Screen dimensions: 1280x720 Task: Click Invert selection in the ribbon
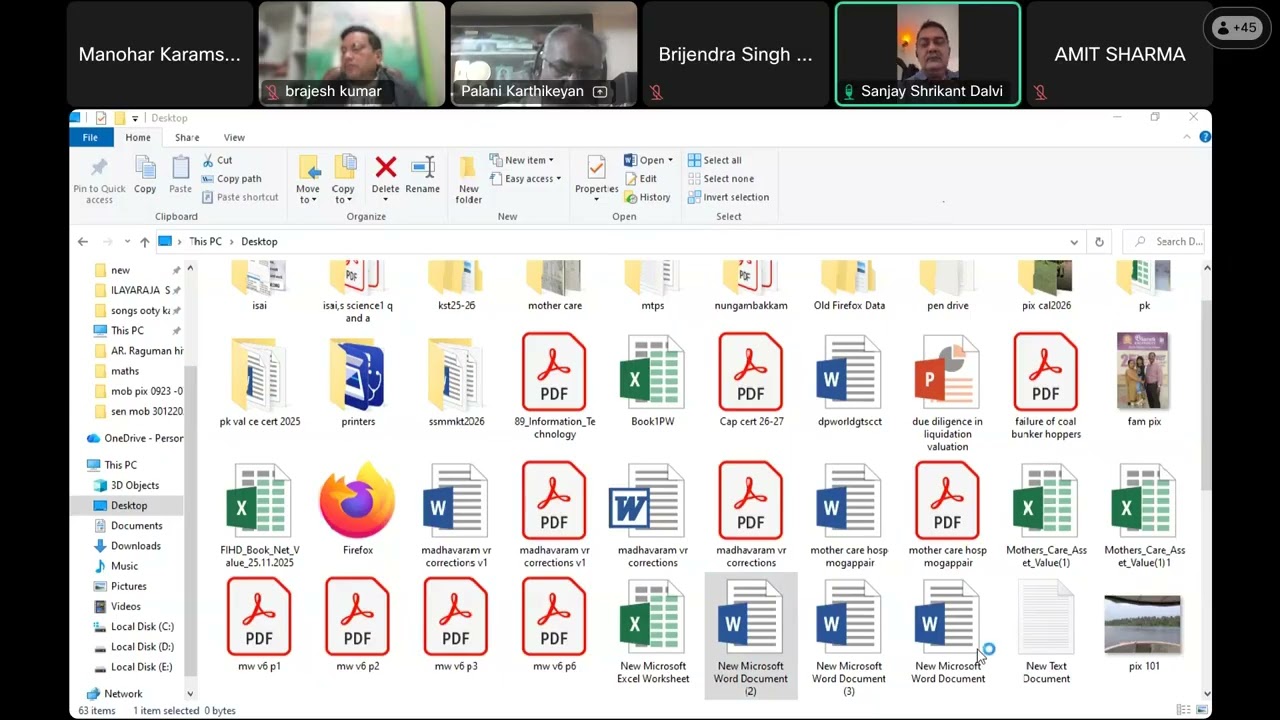728,197
